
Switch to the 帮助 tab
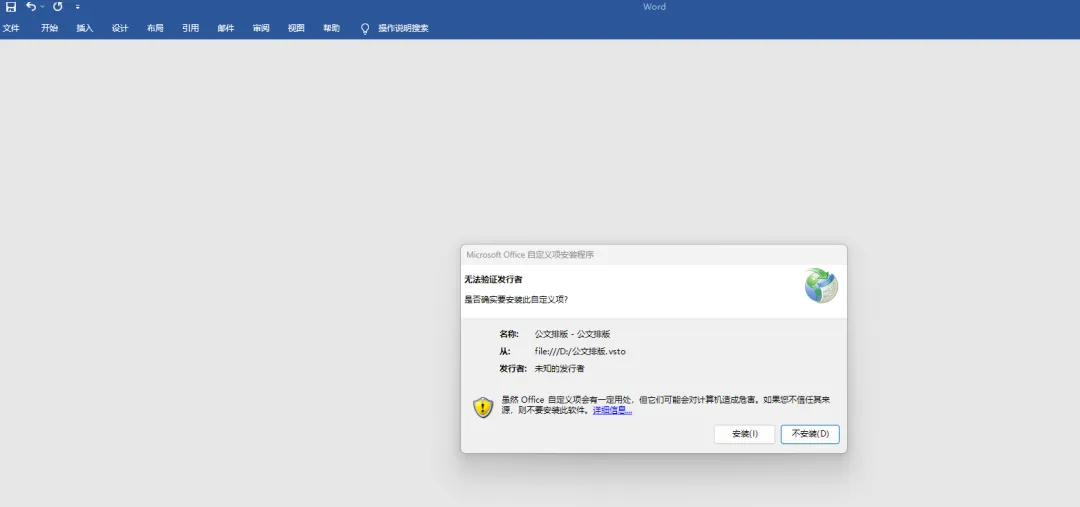[331, 28]
